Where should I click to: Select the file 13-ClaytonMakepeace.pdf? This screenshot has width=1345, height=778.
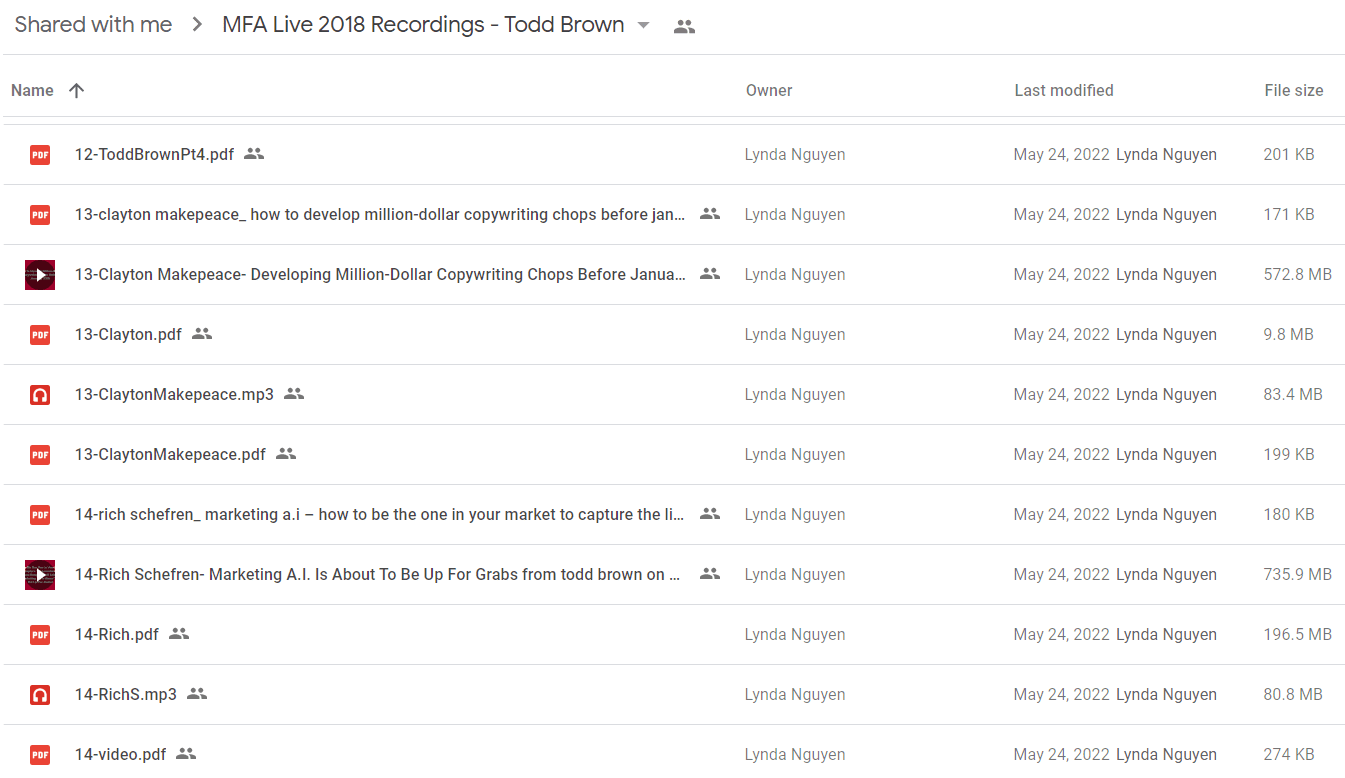pyautogui.click(x=170, y=455)
